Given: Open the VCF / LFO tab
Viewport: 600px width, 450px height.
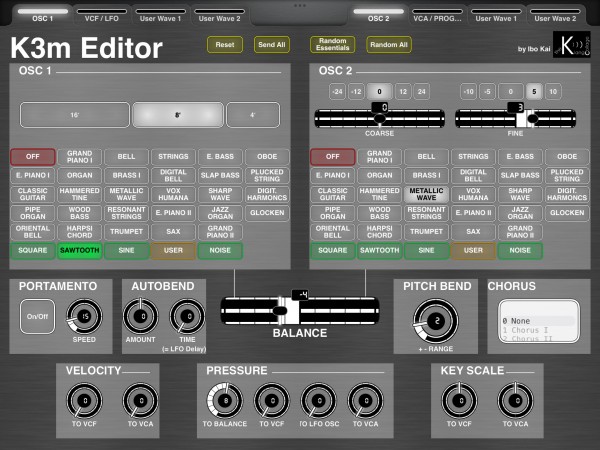Looking at the screenshot, I should (x=101, y=15).
